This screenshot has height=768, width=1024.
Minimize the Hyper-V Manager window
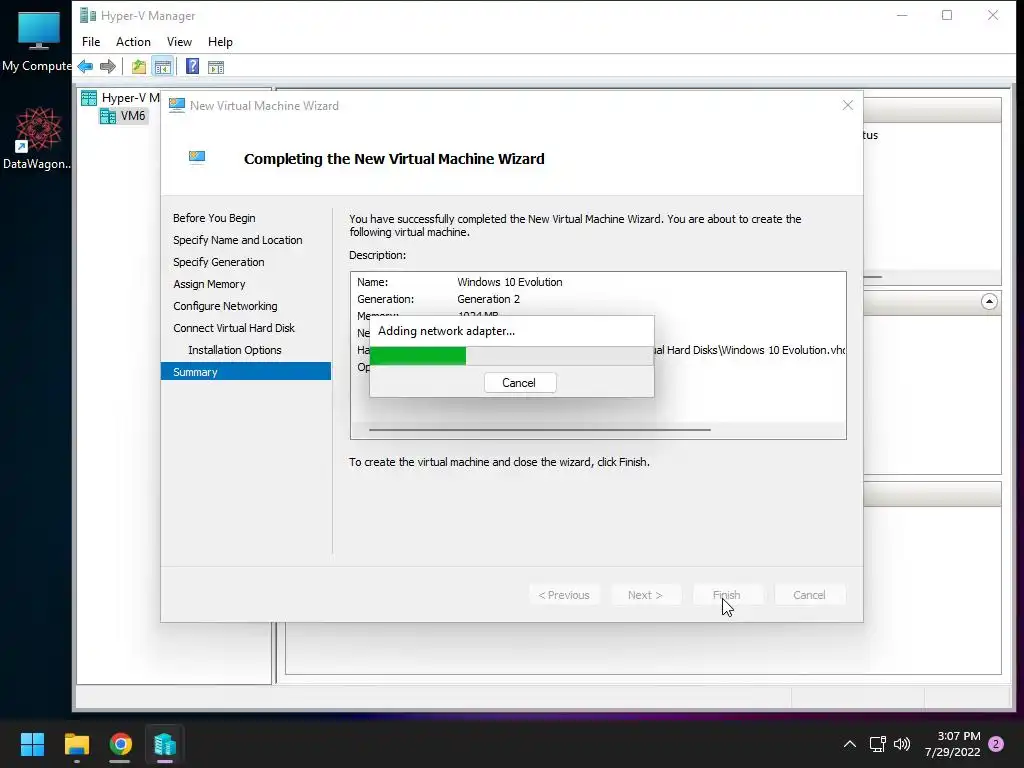tap(902, 15)
